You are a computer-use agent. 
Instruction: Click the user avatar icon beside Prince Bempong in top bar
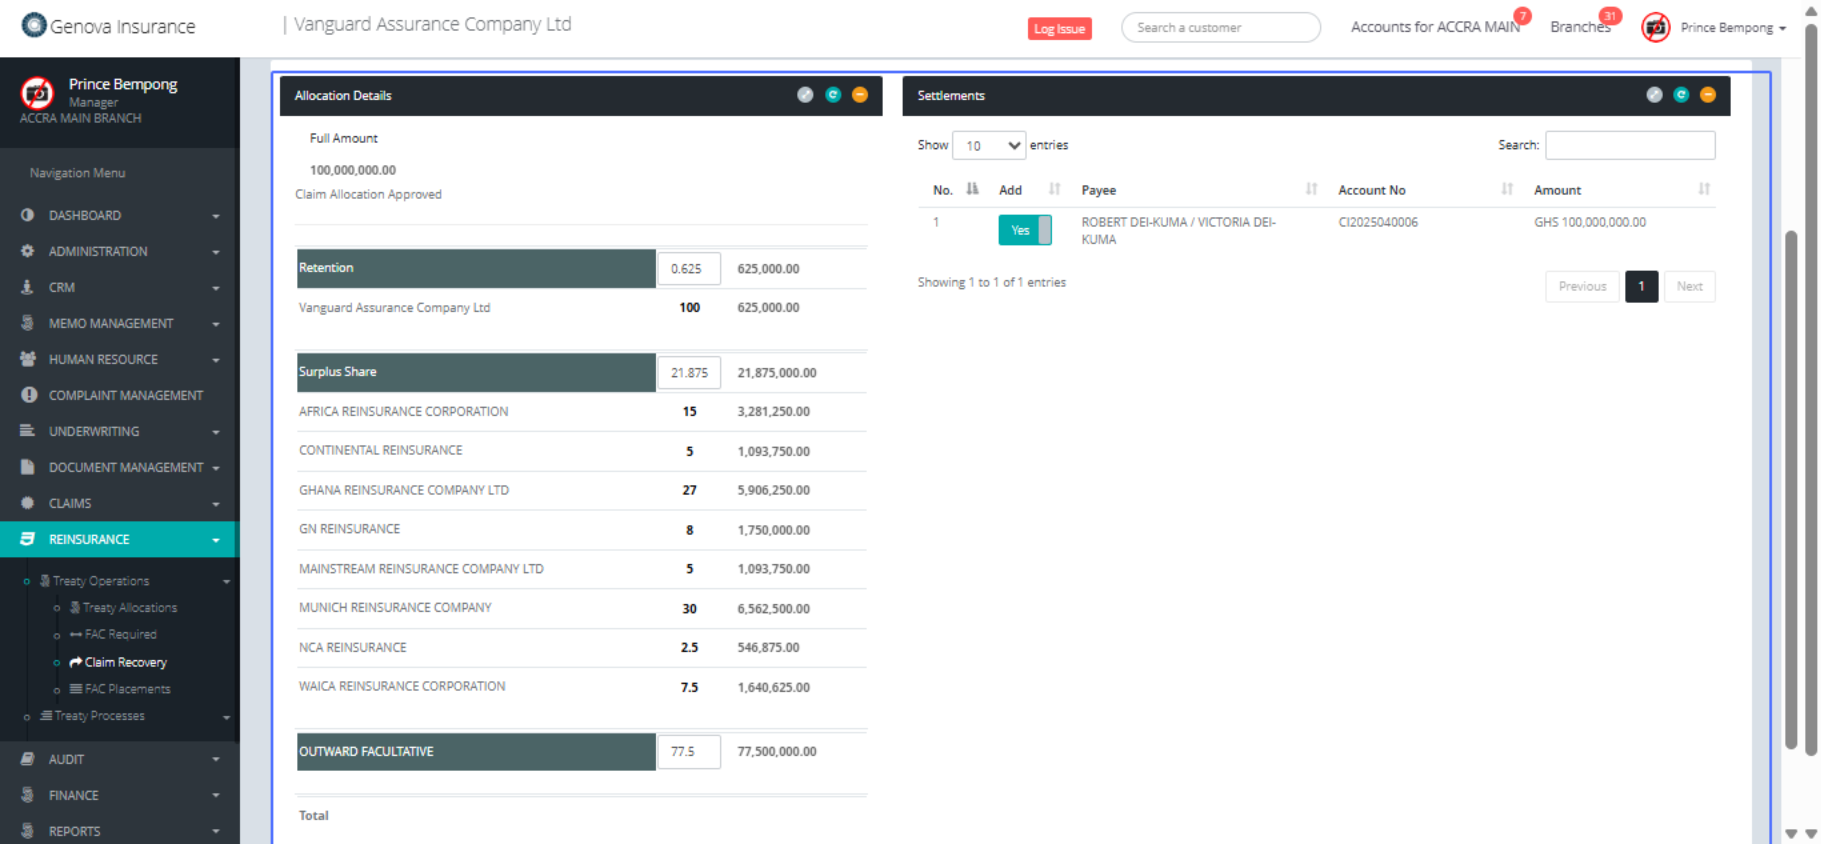point(1656,28)
